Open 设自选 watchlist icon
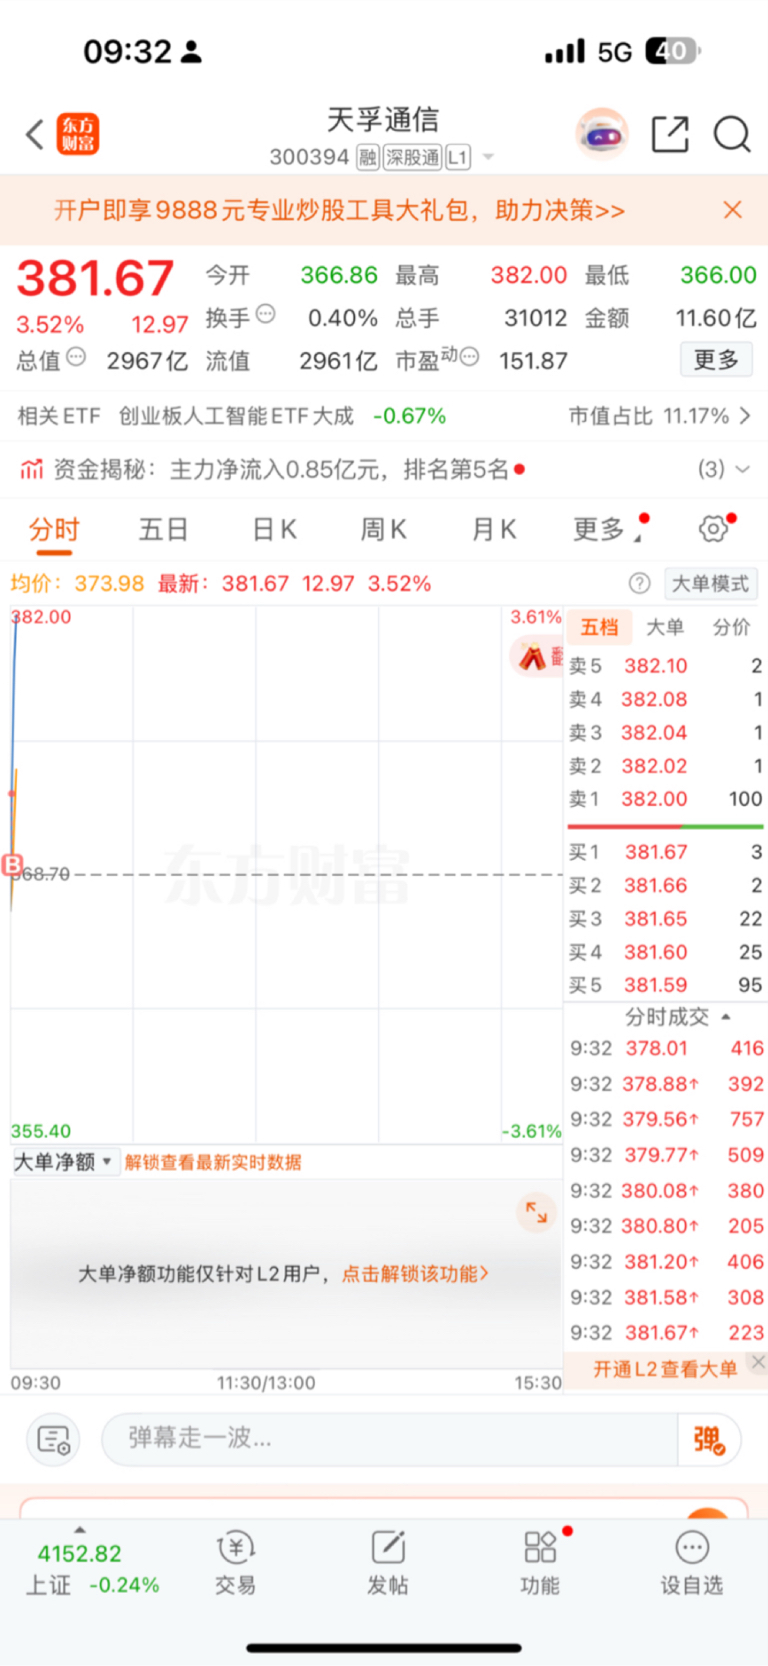Image resolution: width=768 pixels, height=1666 pixels. [692, 1563]
